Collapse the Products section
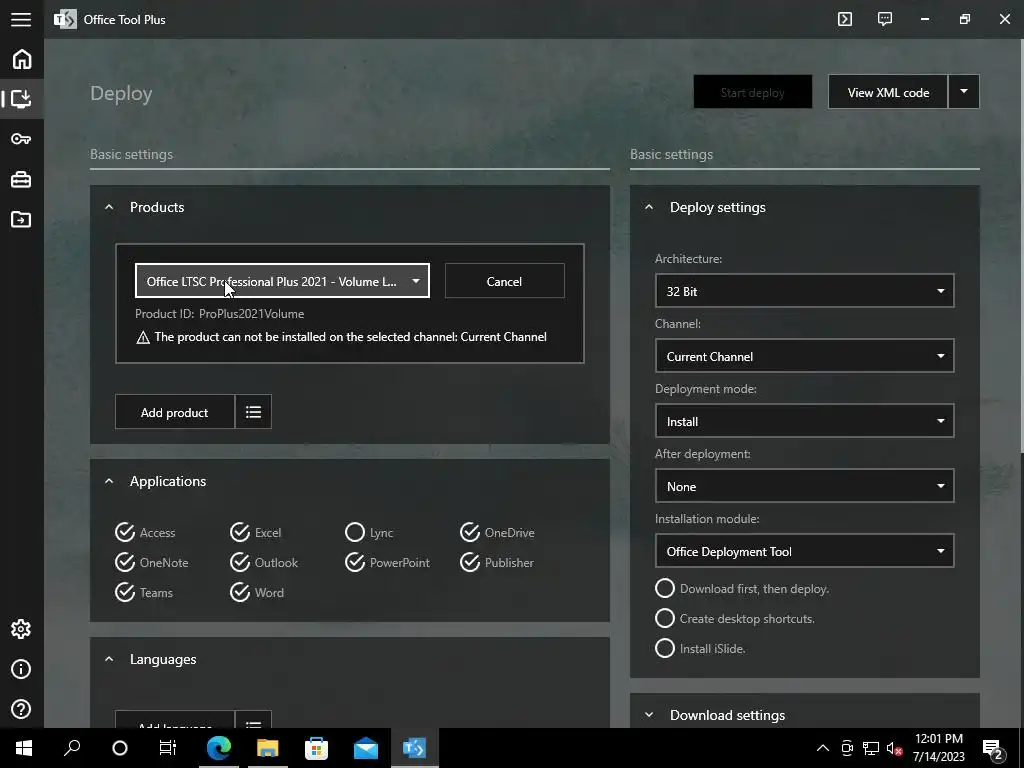The height and width of the screenshot is (768, 1024). coord(109,207)
